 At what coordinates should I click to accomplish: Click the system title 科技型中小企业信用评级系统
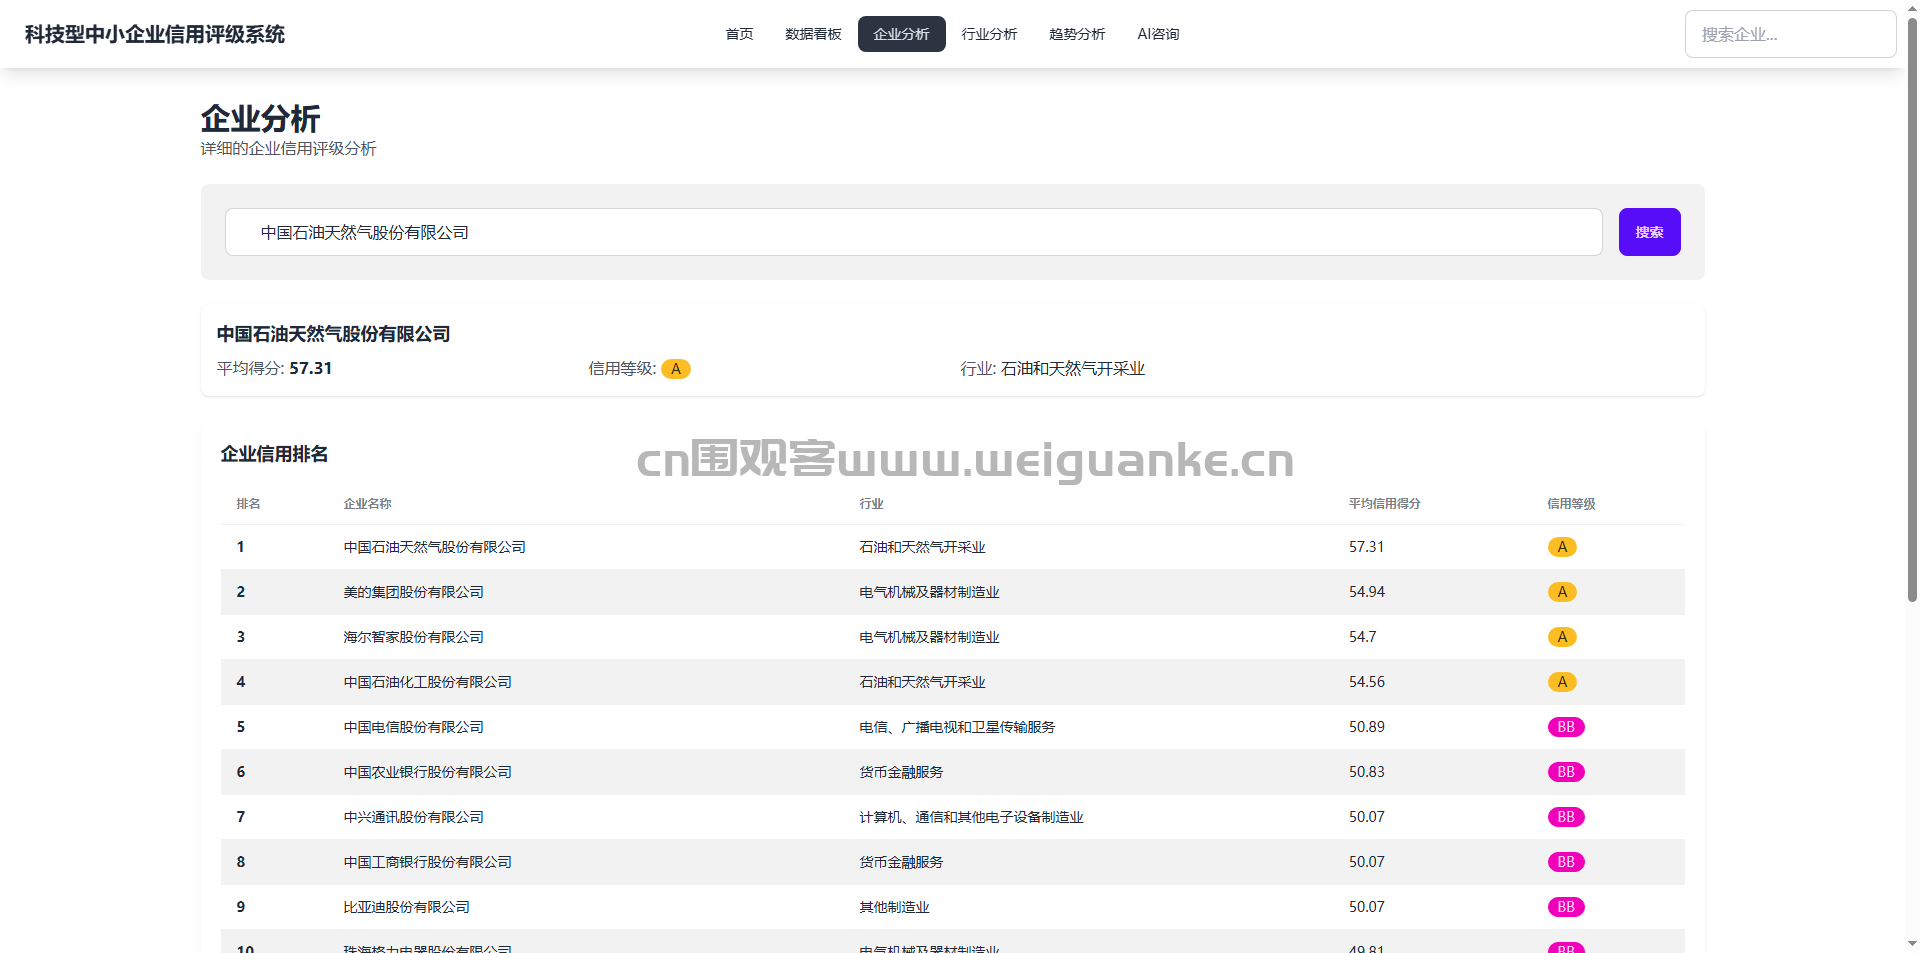[x=155, y=34]
